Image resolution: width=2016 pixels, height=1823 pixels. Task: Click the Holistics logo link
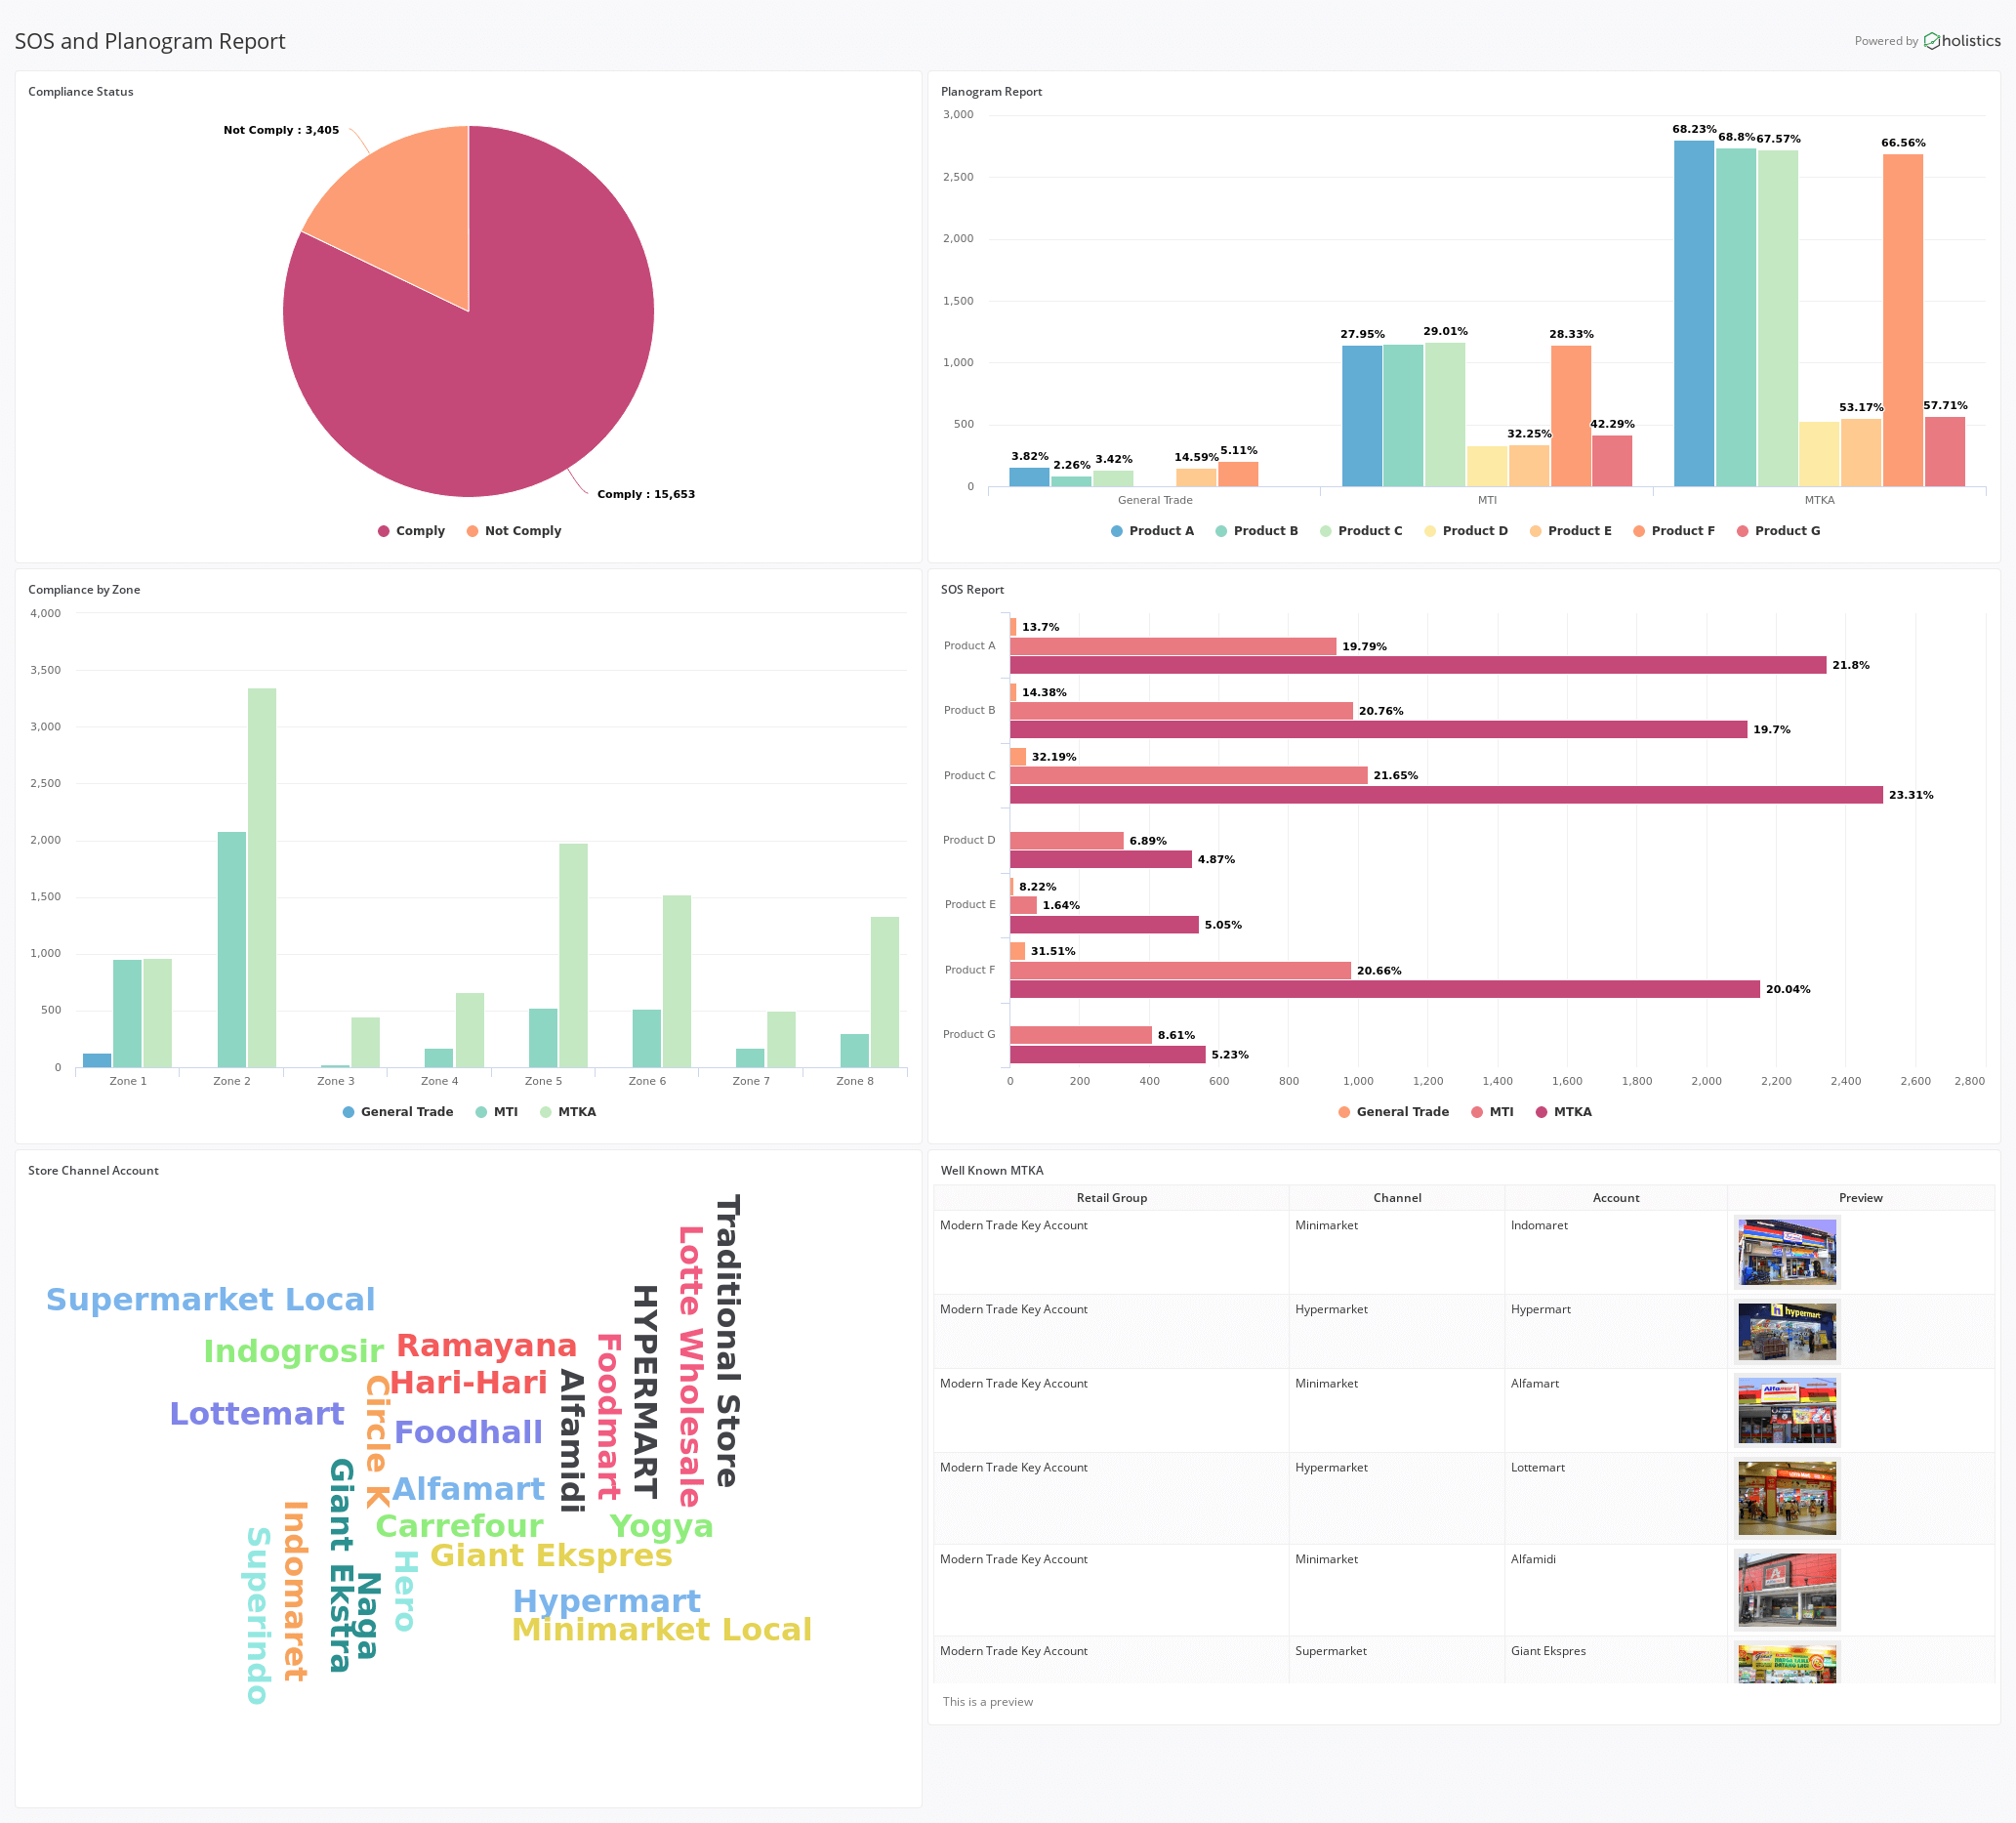click(x=1961, y=41)
